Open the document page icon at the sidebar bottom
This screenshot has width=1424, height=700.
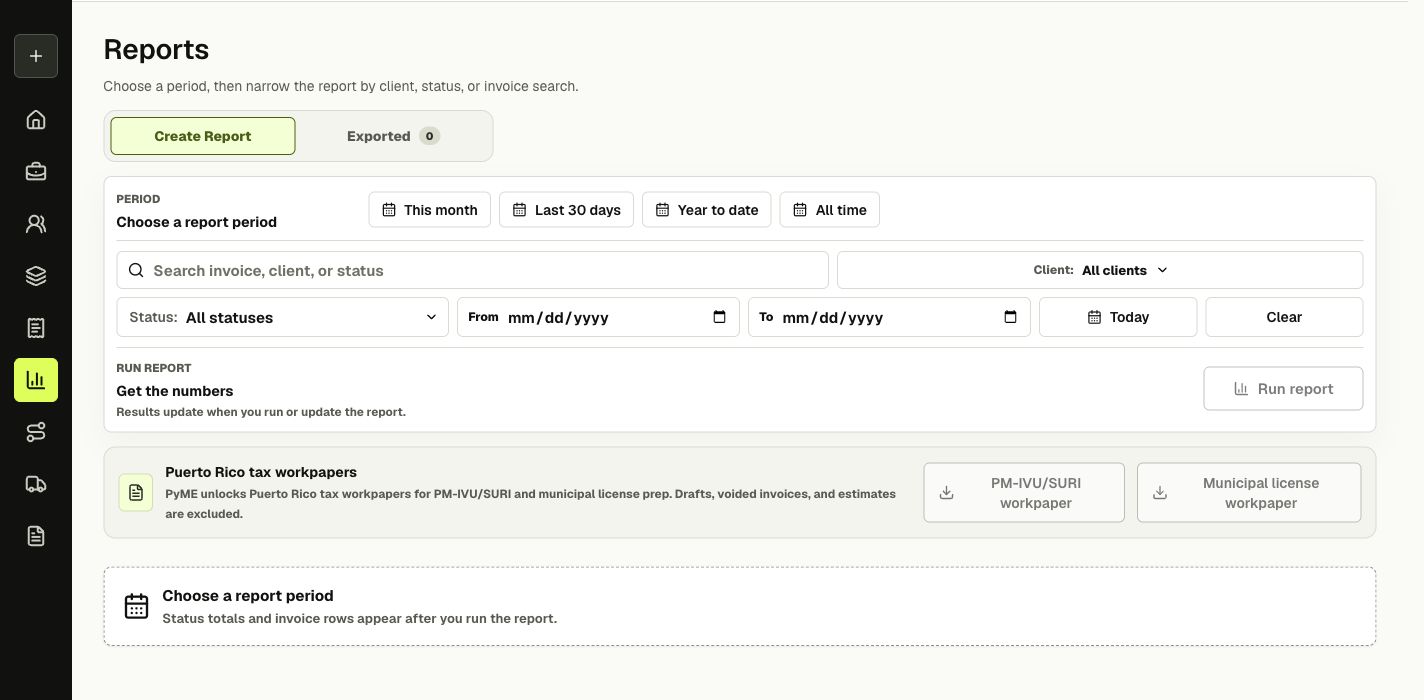point(36,536)
